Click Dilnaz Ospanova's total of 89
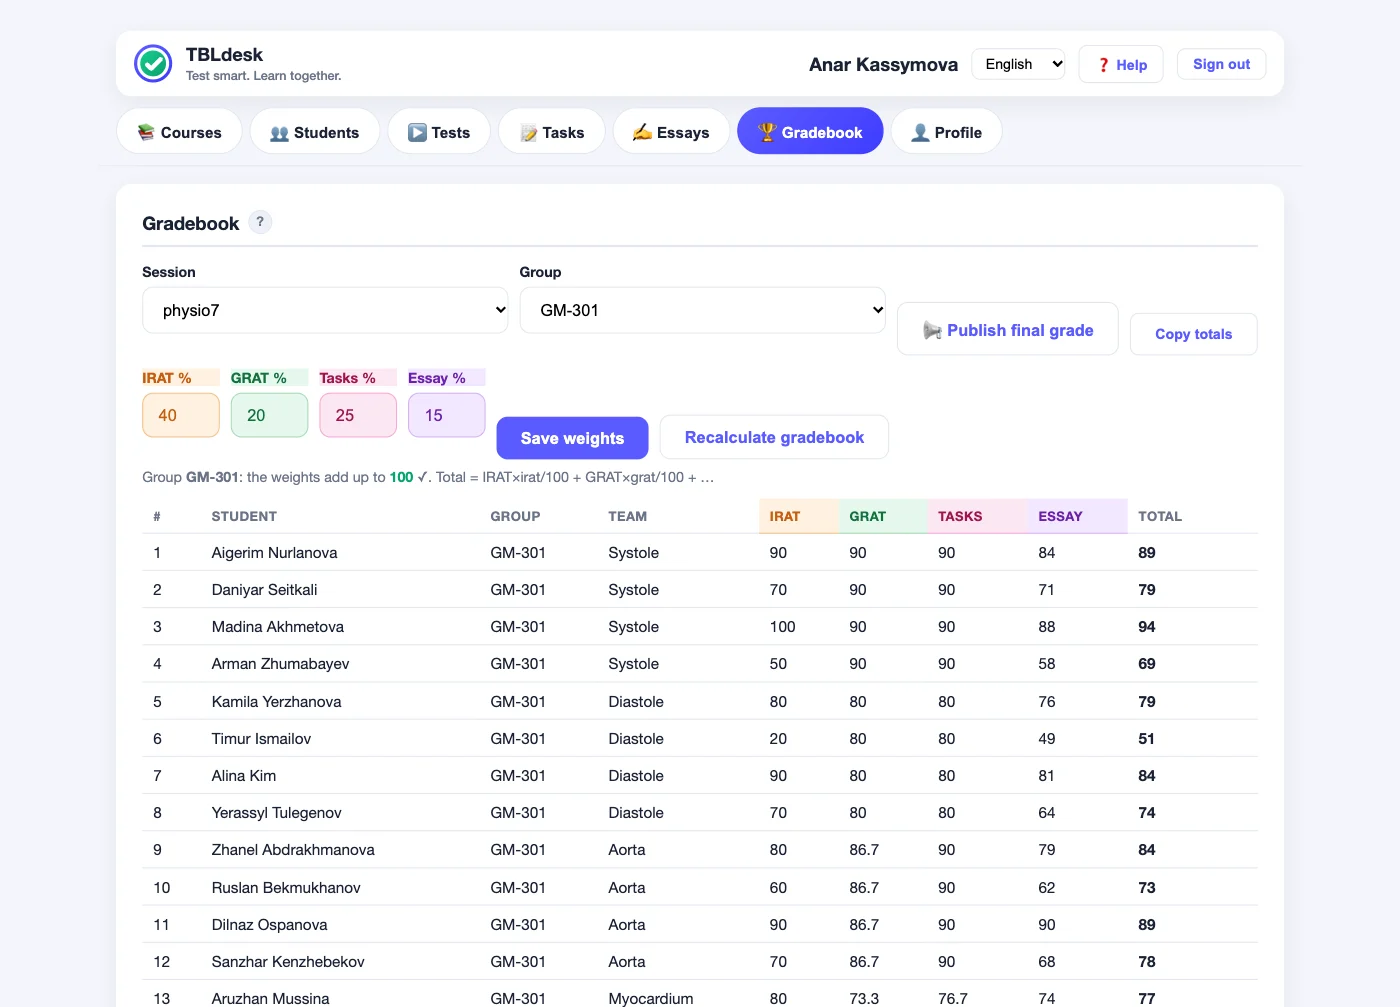Image resolution: width=1400 pixels, height=1007 pixels. pos(1147,925)
